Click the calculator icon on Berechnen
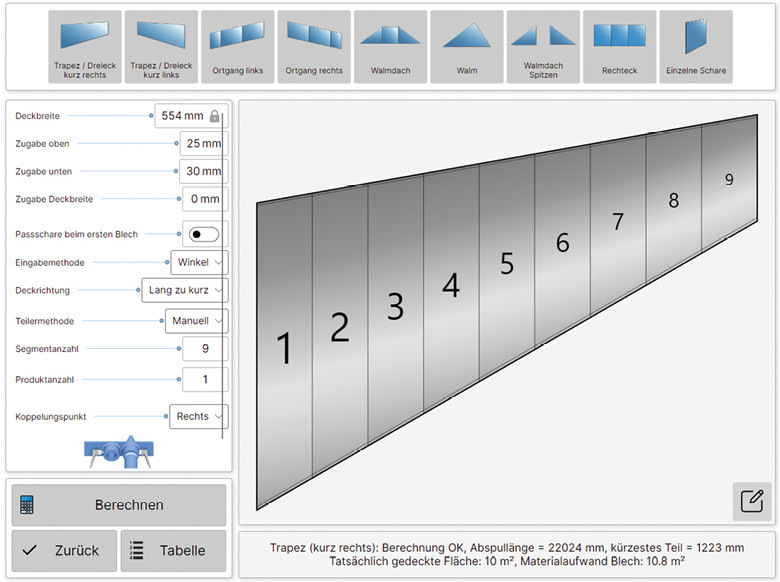The width and height of the screenshot is (780, 582). tap(27, 505)
